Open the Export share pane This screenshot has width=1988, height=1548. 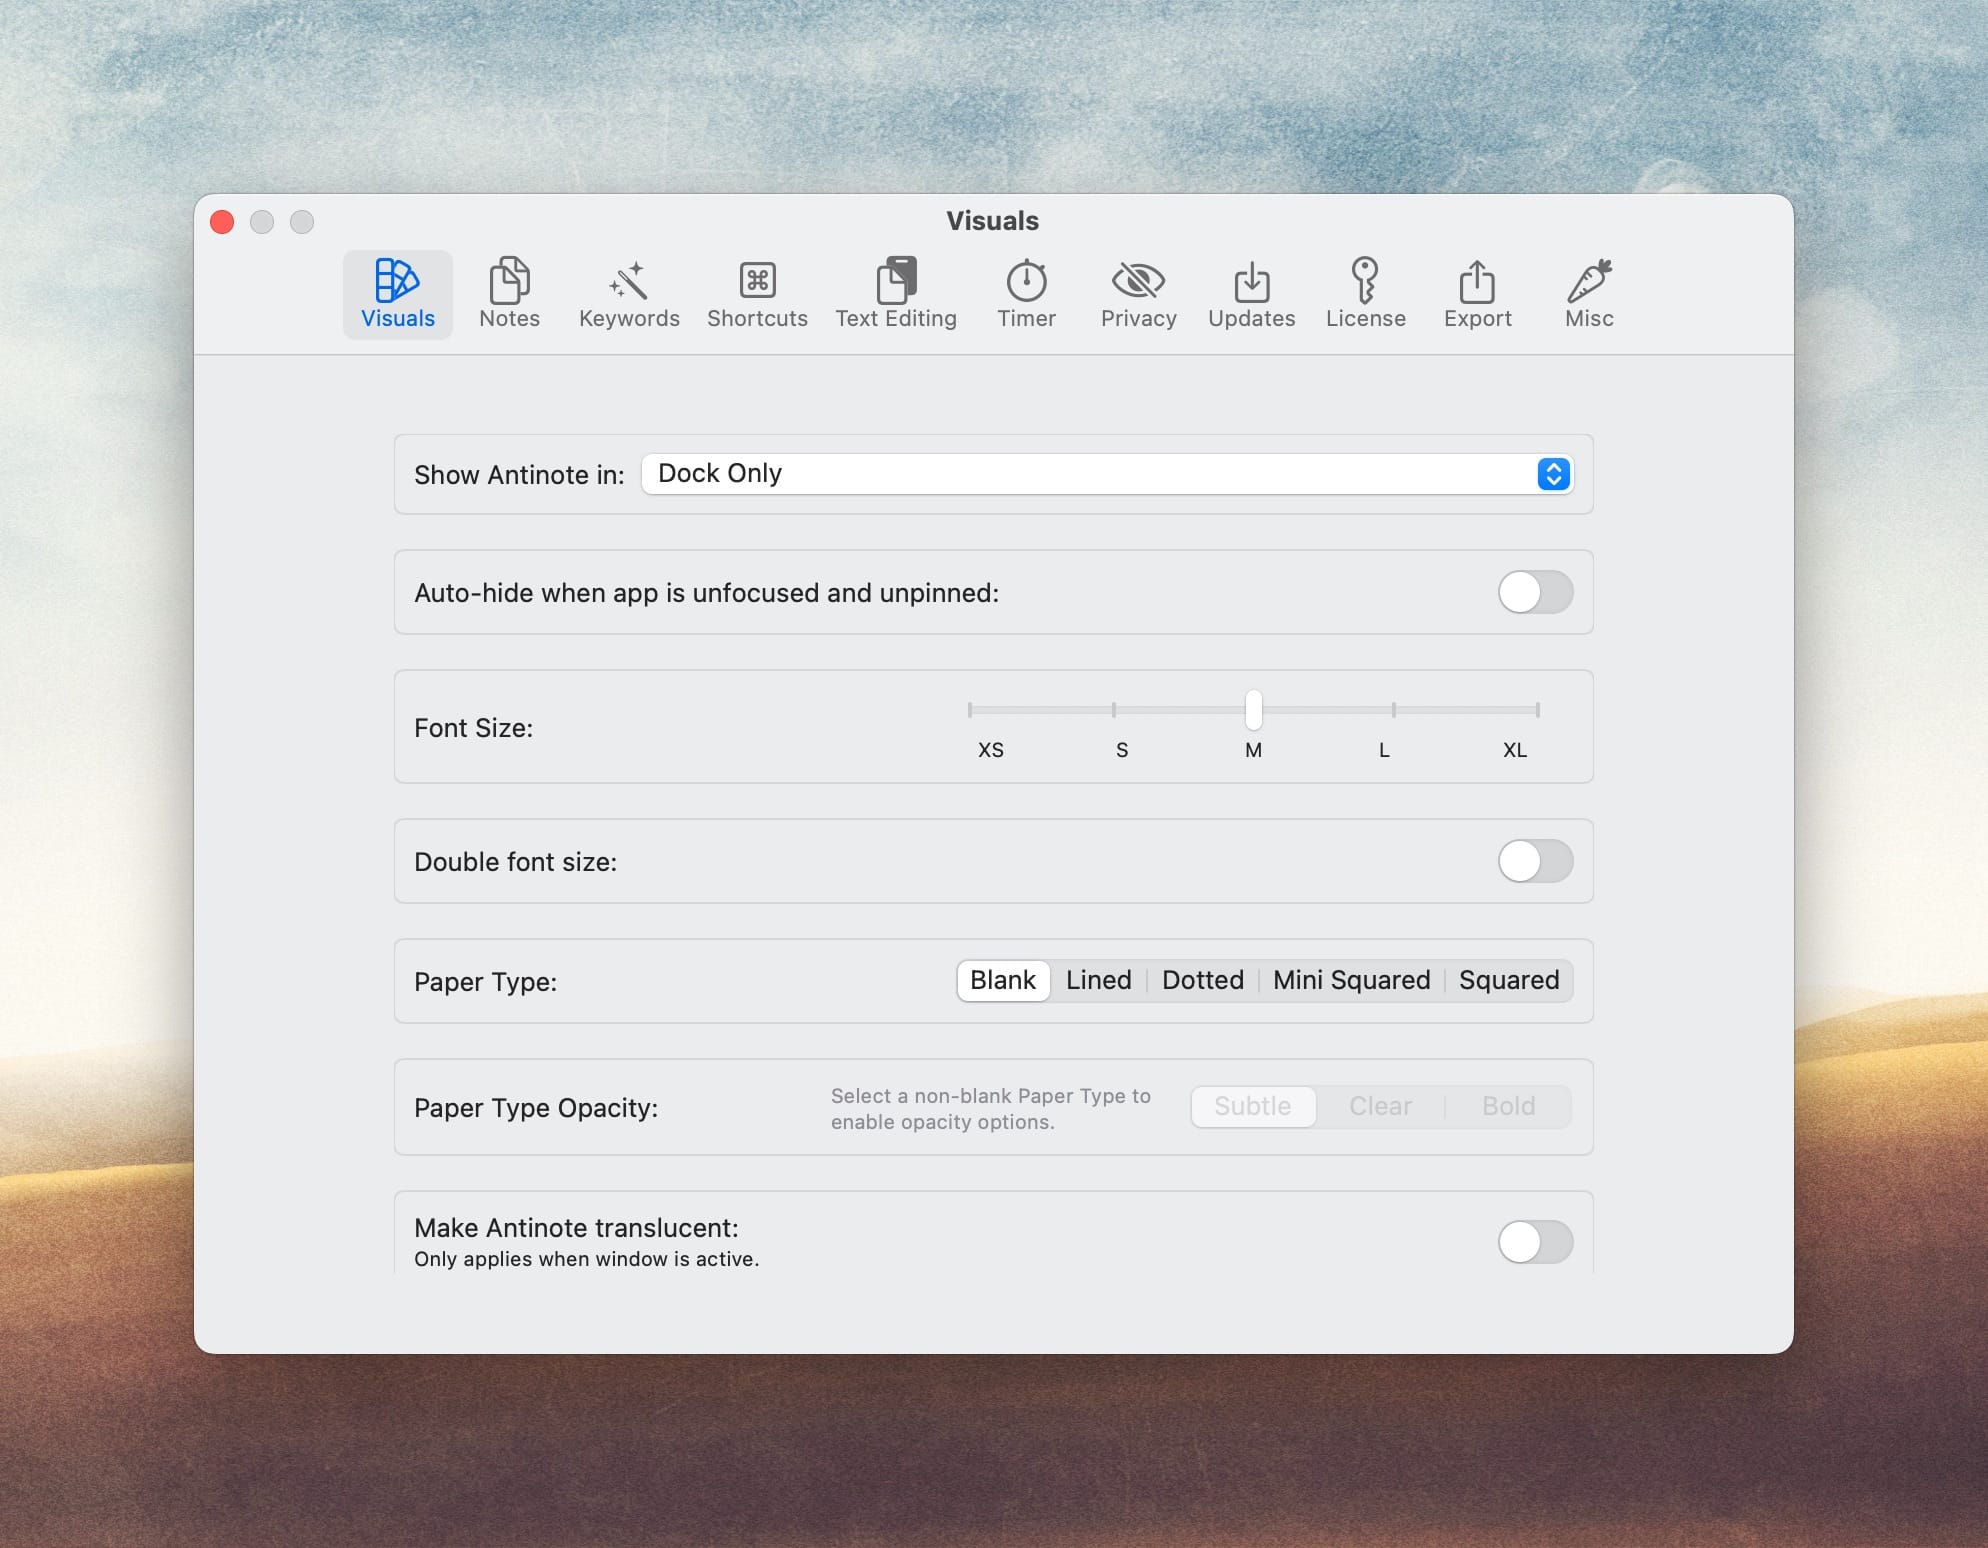click(1477, 293)
